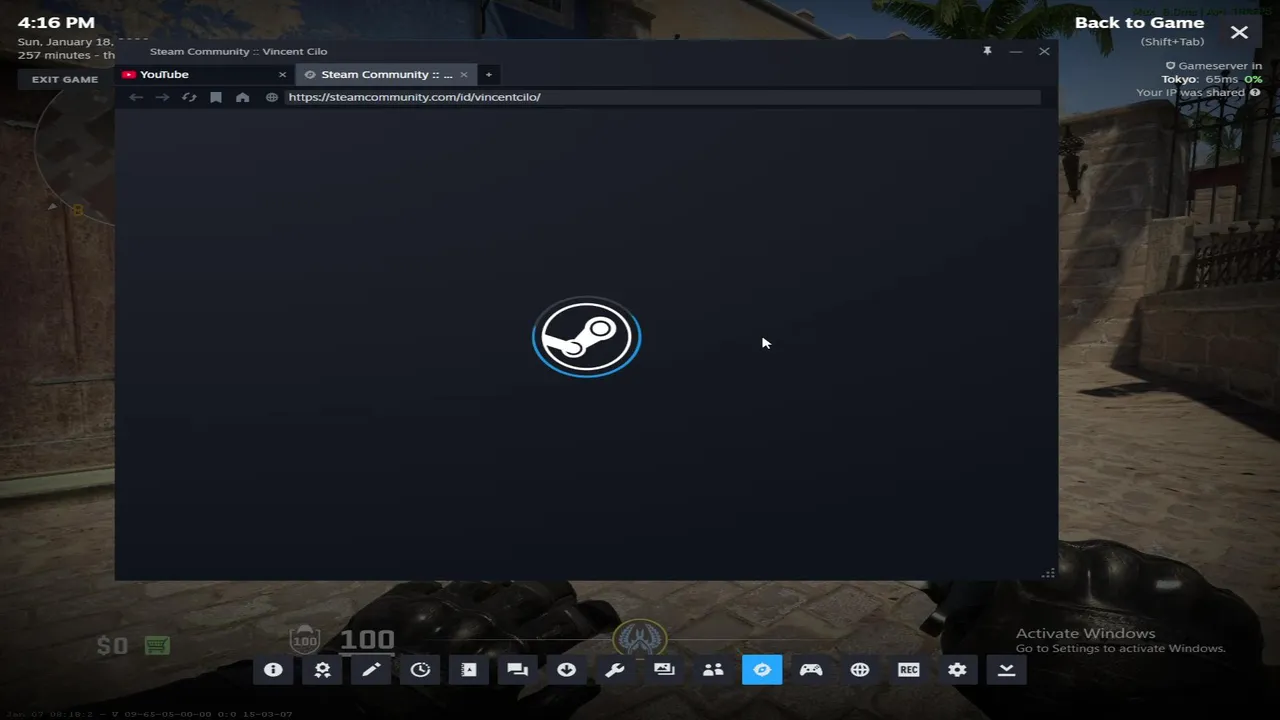Collapse the overlay toolbar with down-arrow icon
This screenshot has width=1280, height=720.
(x=1006, y=670)
